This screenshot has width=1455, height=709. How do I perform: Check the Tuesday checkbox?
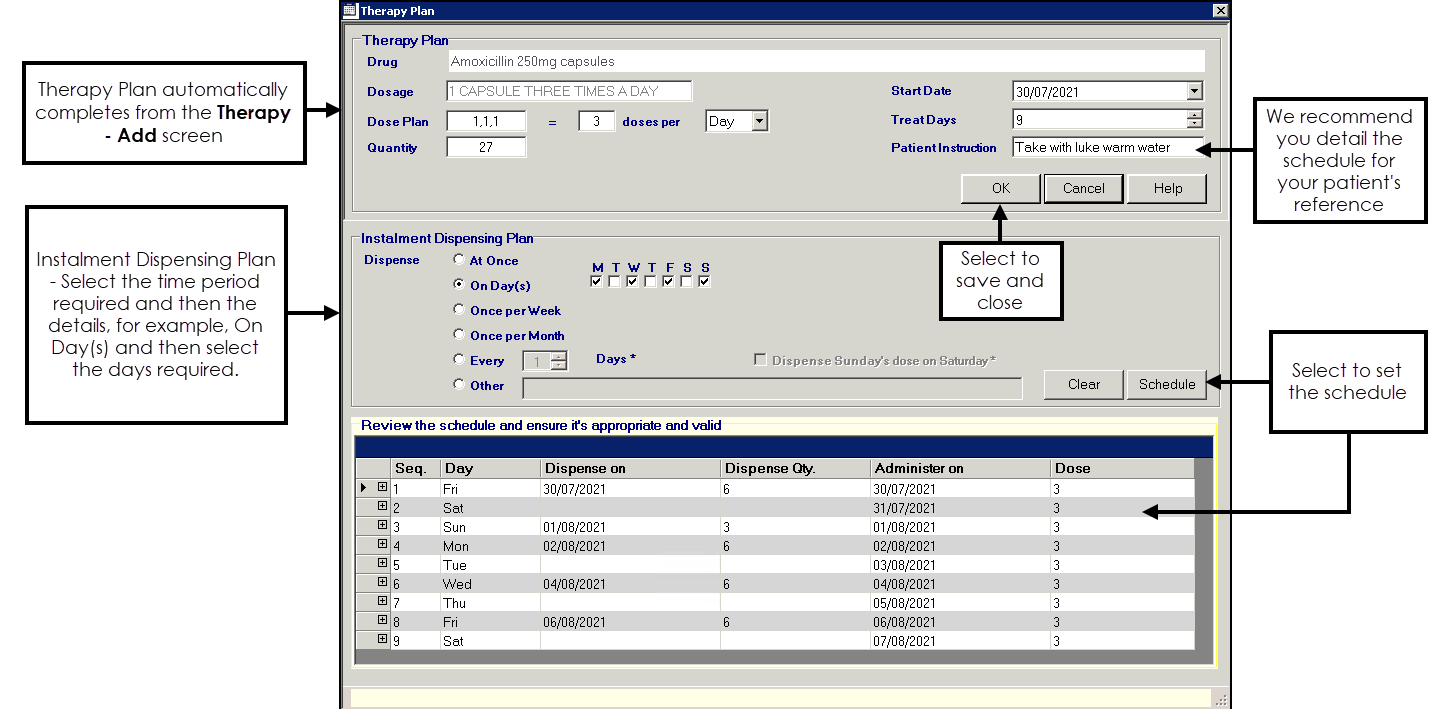(615, 282)
